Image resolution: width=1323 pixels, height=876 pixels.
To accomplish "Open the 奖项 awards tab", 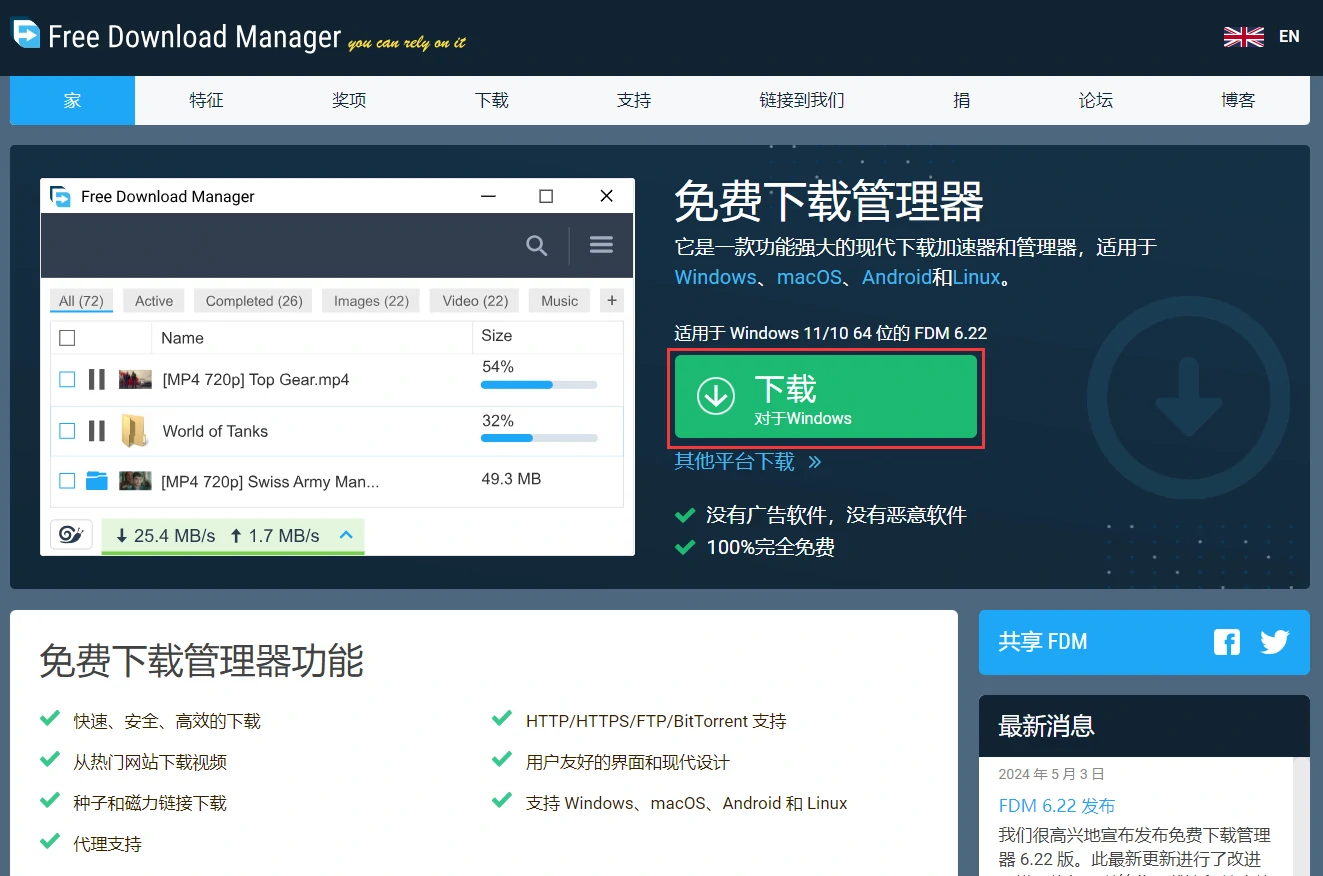I will (349, 100).
